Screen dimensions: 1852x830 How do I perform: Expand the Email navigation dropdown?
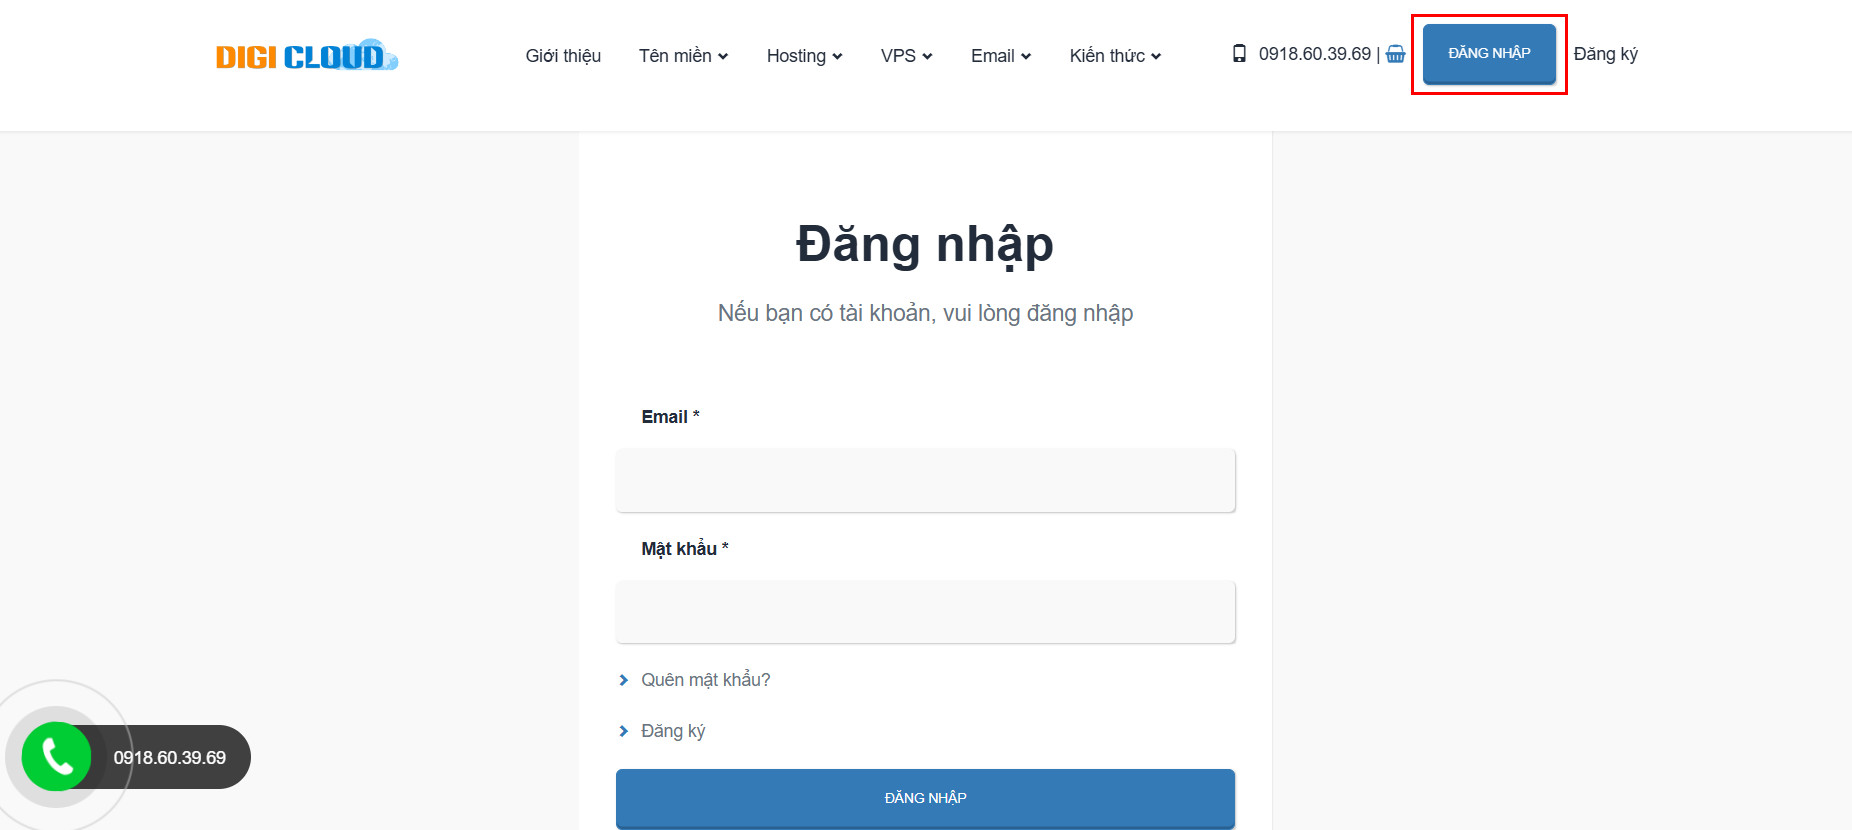point(1000,56)
